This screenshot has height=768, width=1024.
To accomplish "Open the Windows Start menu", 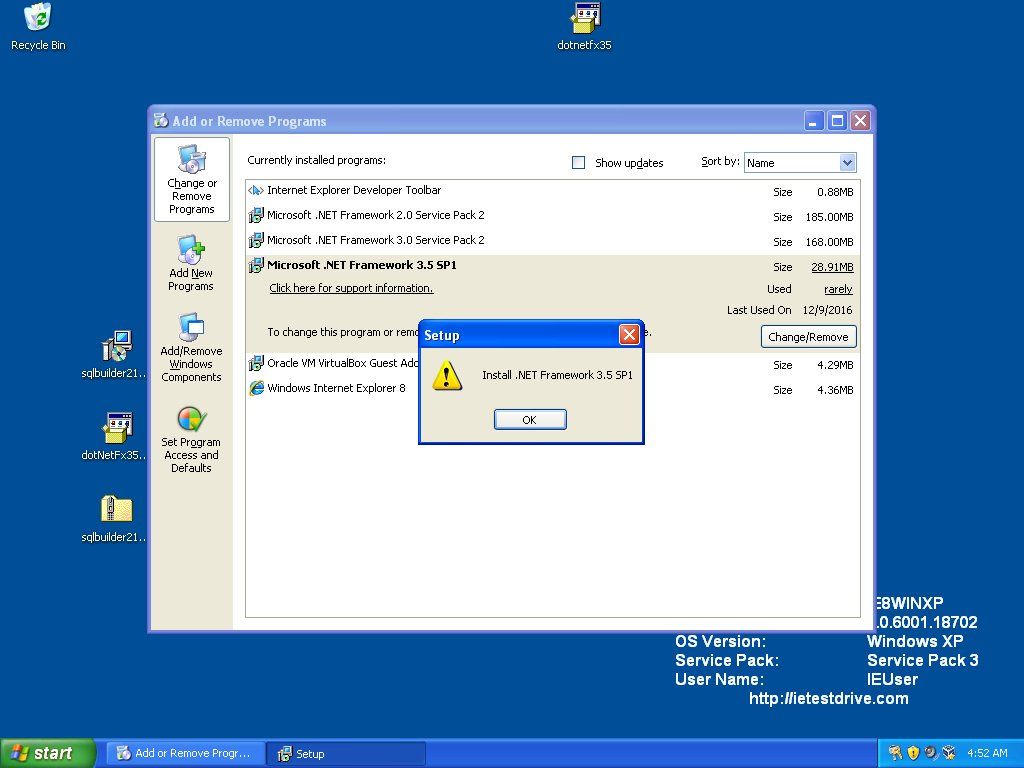I will tap(47, 753).
